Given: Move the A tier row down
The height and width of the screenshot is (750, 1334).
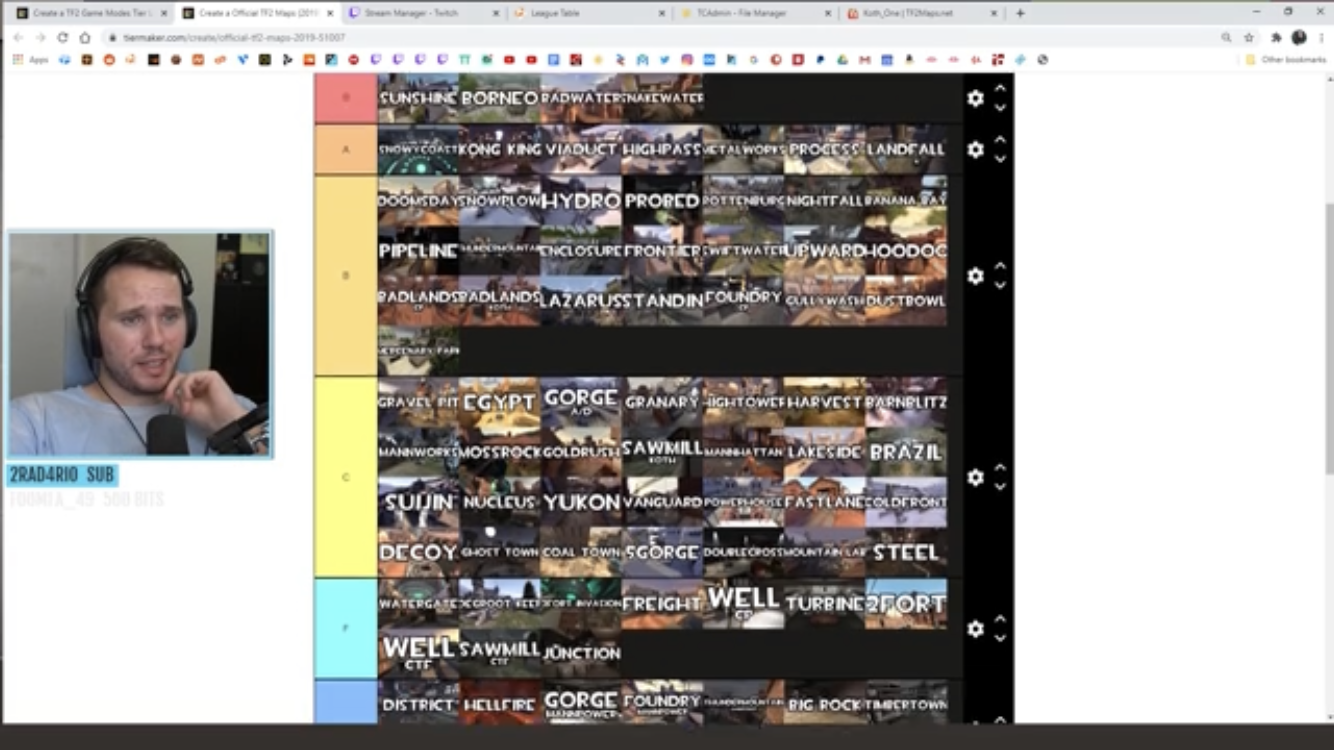Looking at the screenshot, I should (1000, 159).
